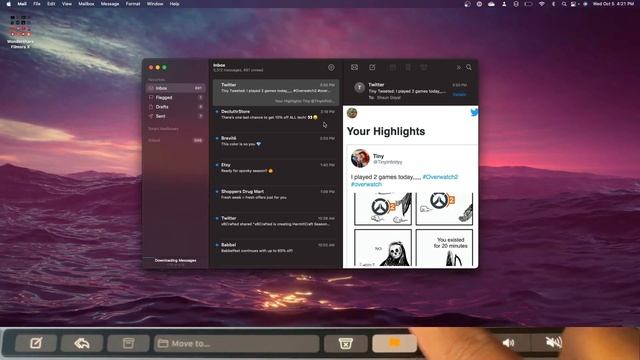Screen dimensions: 640x360
Task: Click the #Overwatch2 hashtag link
Action: (440, 177)
